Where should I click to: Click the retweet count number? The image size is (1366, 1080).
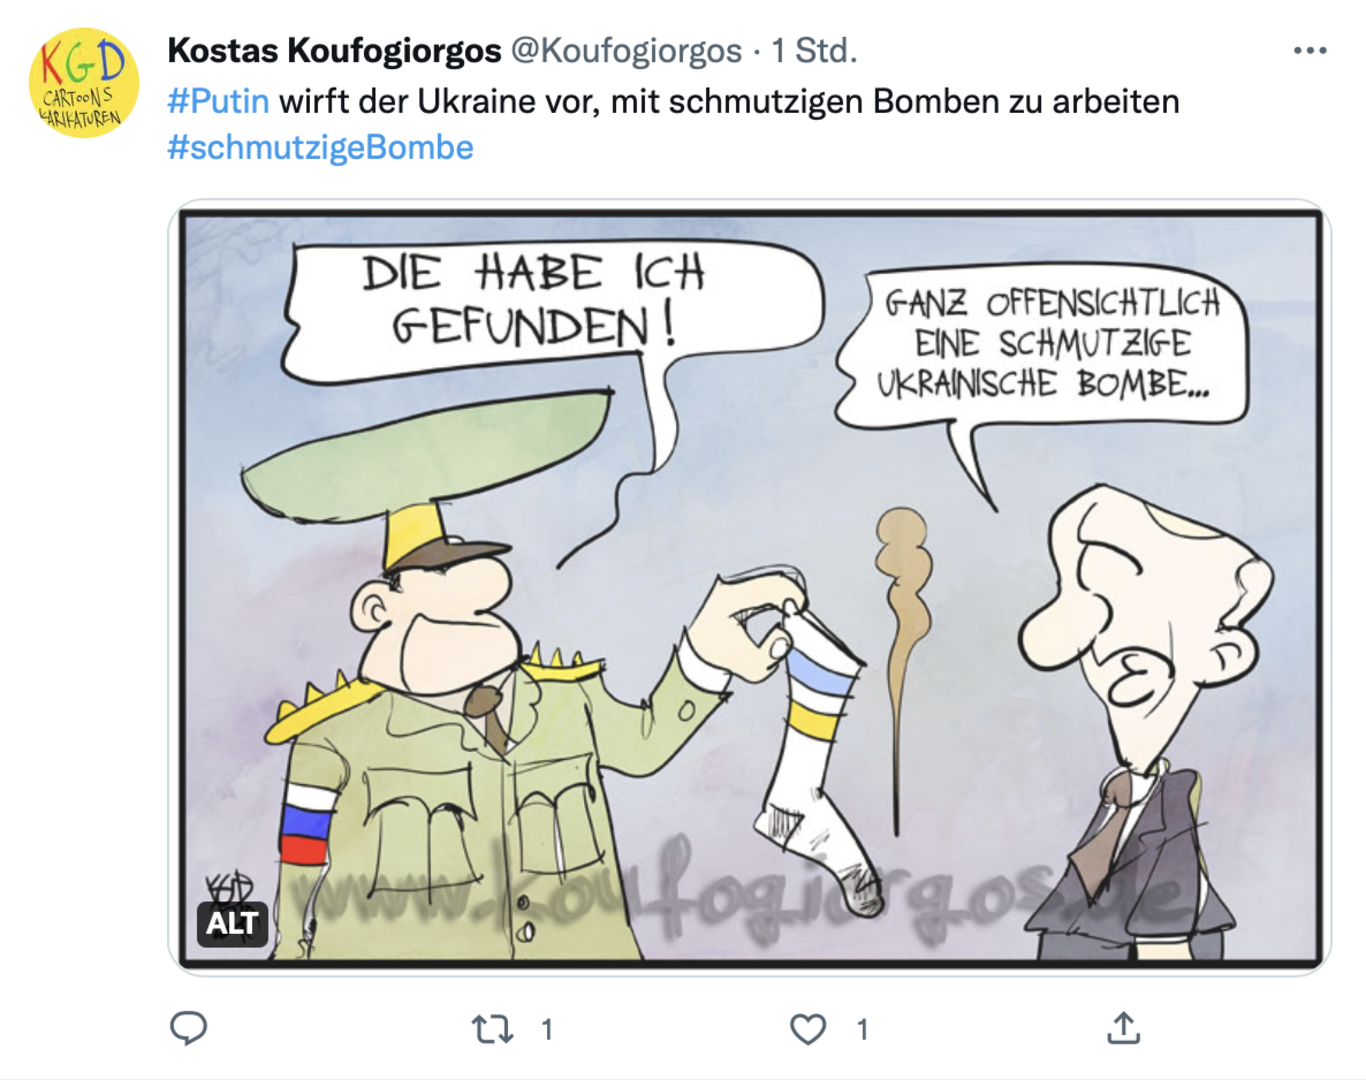pyautogui.click(x=547, y=1029)
